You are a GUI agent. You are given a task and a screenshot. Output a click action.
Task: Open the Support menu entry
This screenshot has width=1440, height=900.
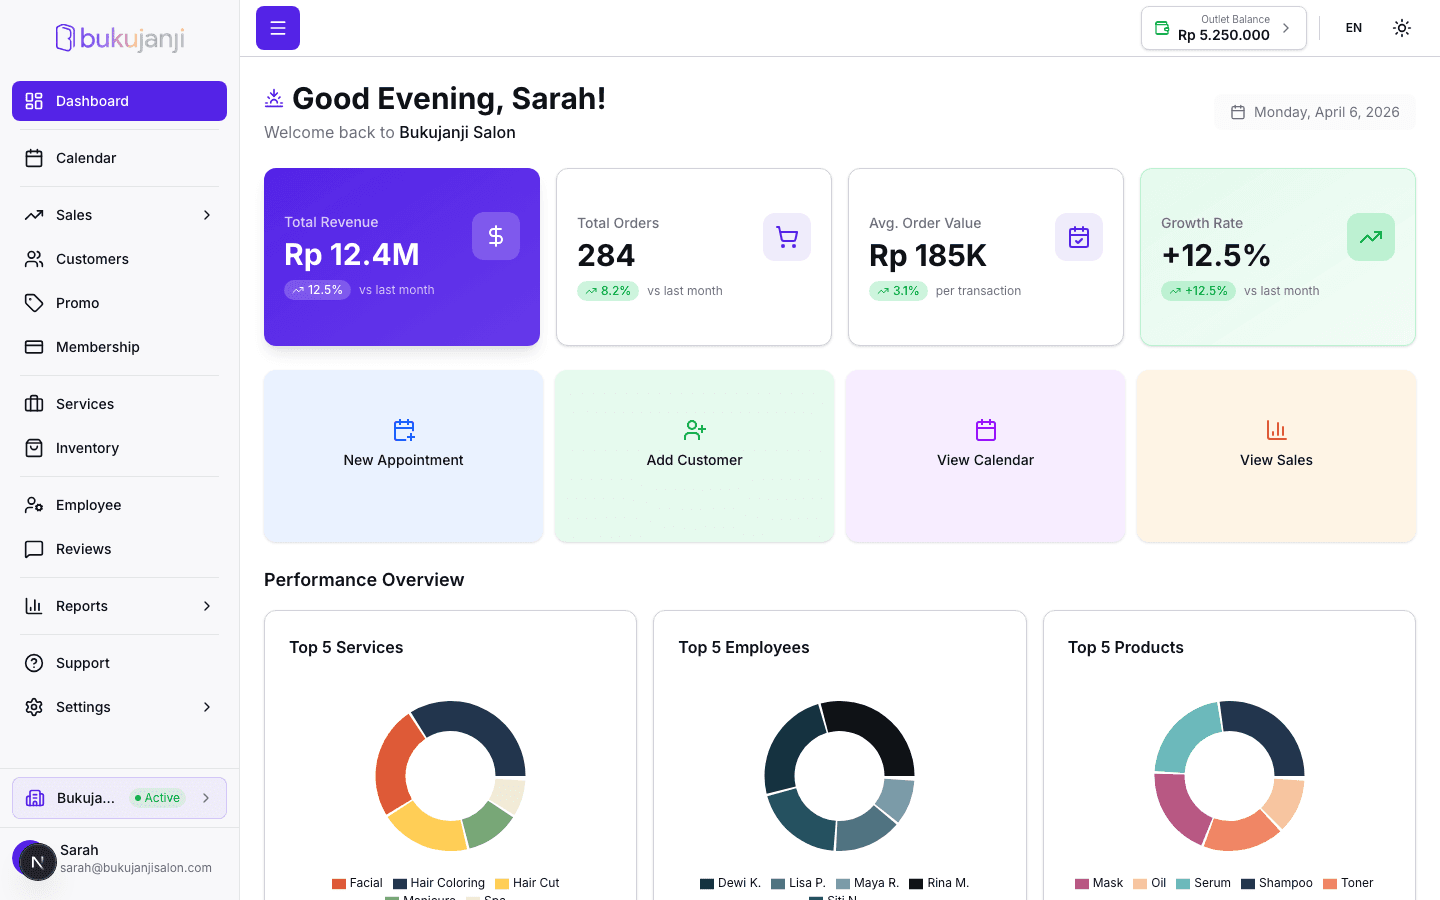point(82,663)
